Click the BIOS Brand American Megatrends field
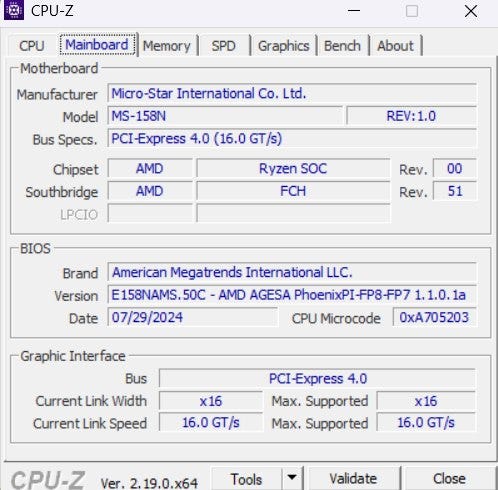The width and height of the screenshot is (498, 490). point(292,272)
